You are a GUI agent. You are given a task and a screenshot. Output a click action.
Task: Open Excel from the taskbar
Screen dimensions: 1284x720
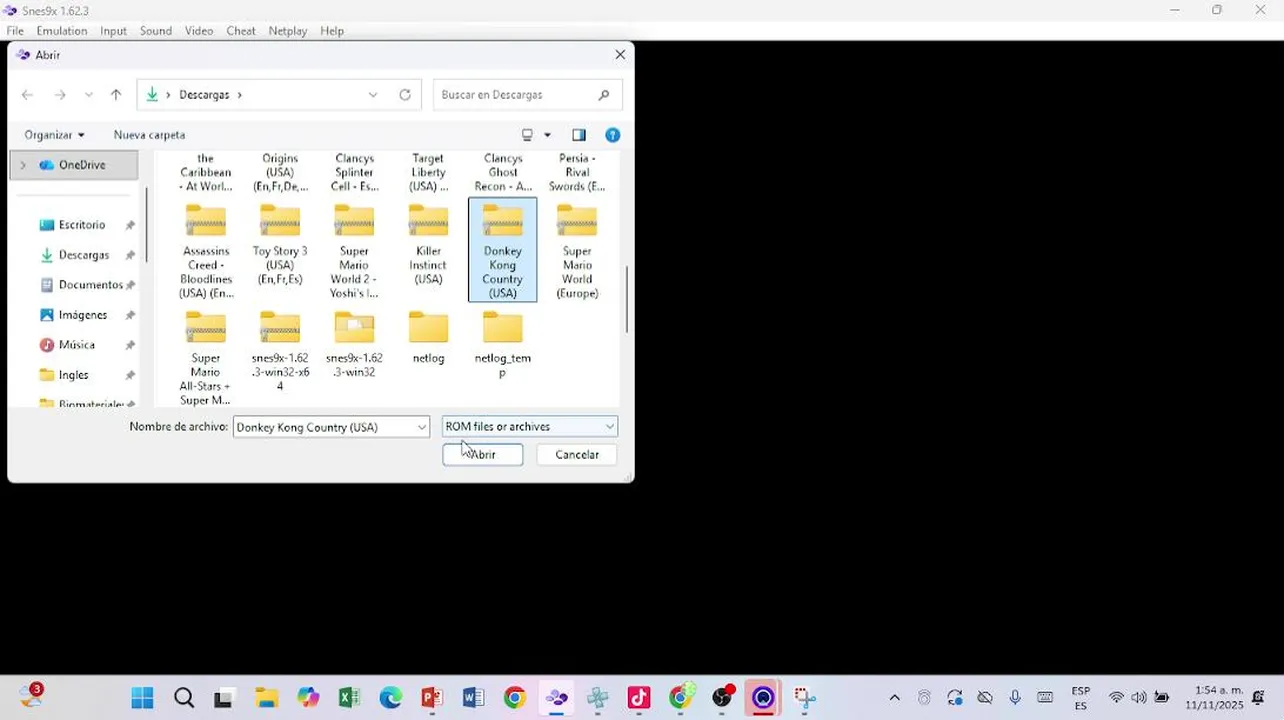click(349, 698)
